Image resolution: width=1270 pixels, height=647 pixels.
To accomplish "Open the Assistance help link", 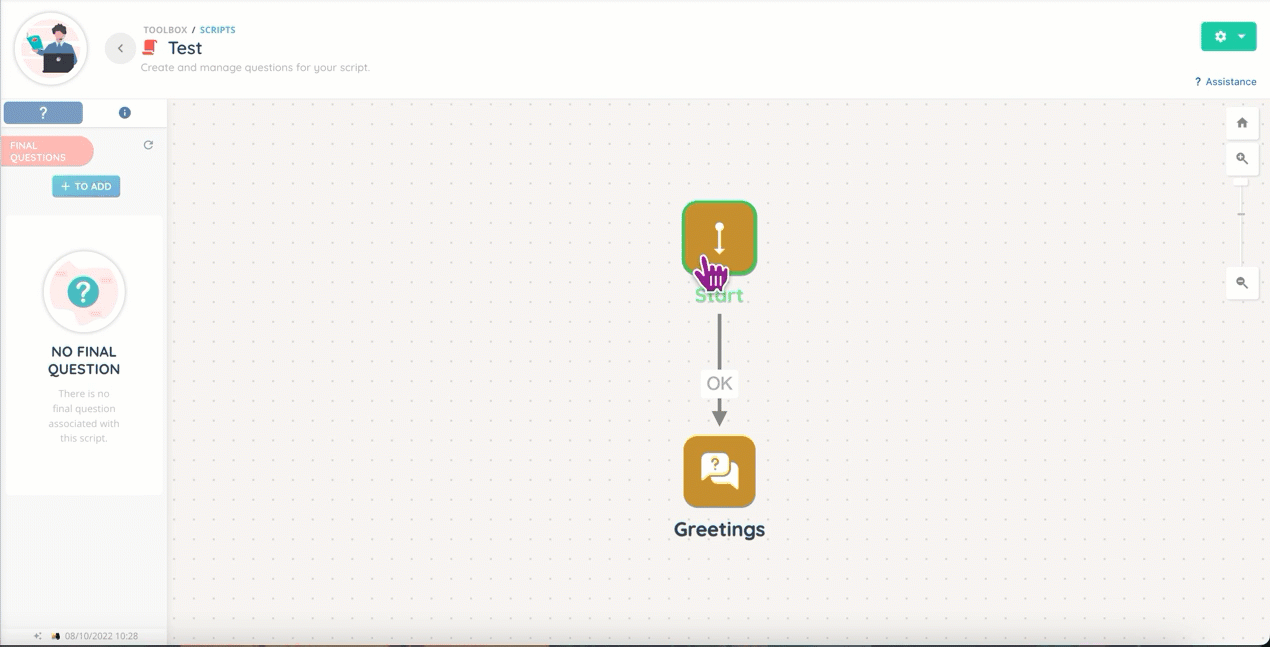I will [1225, 82].
